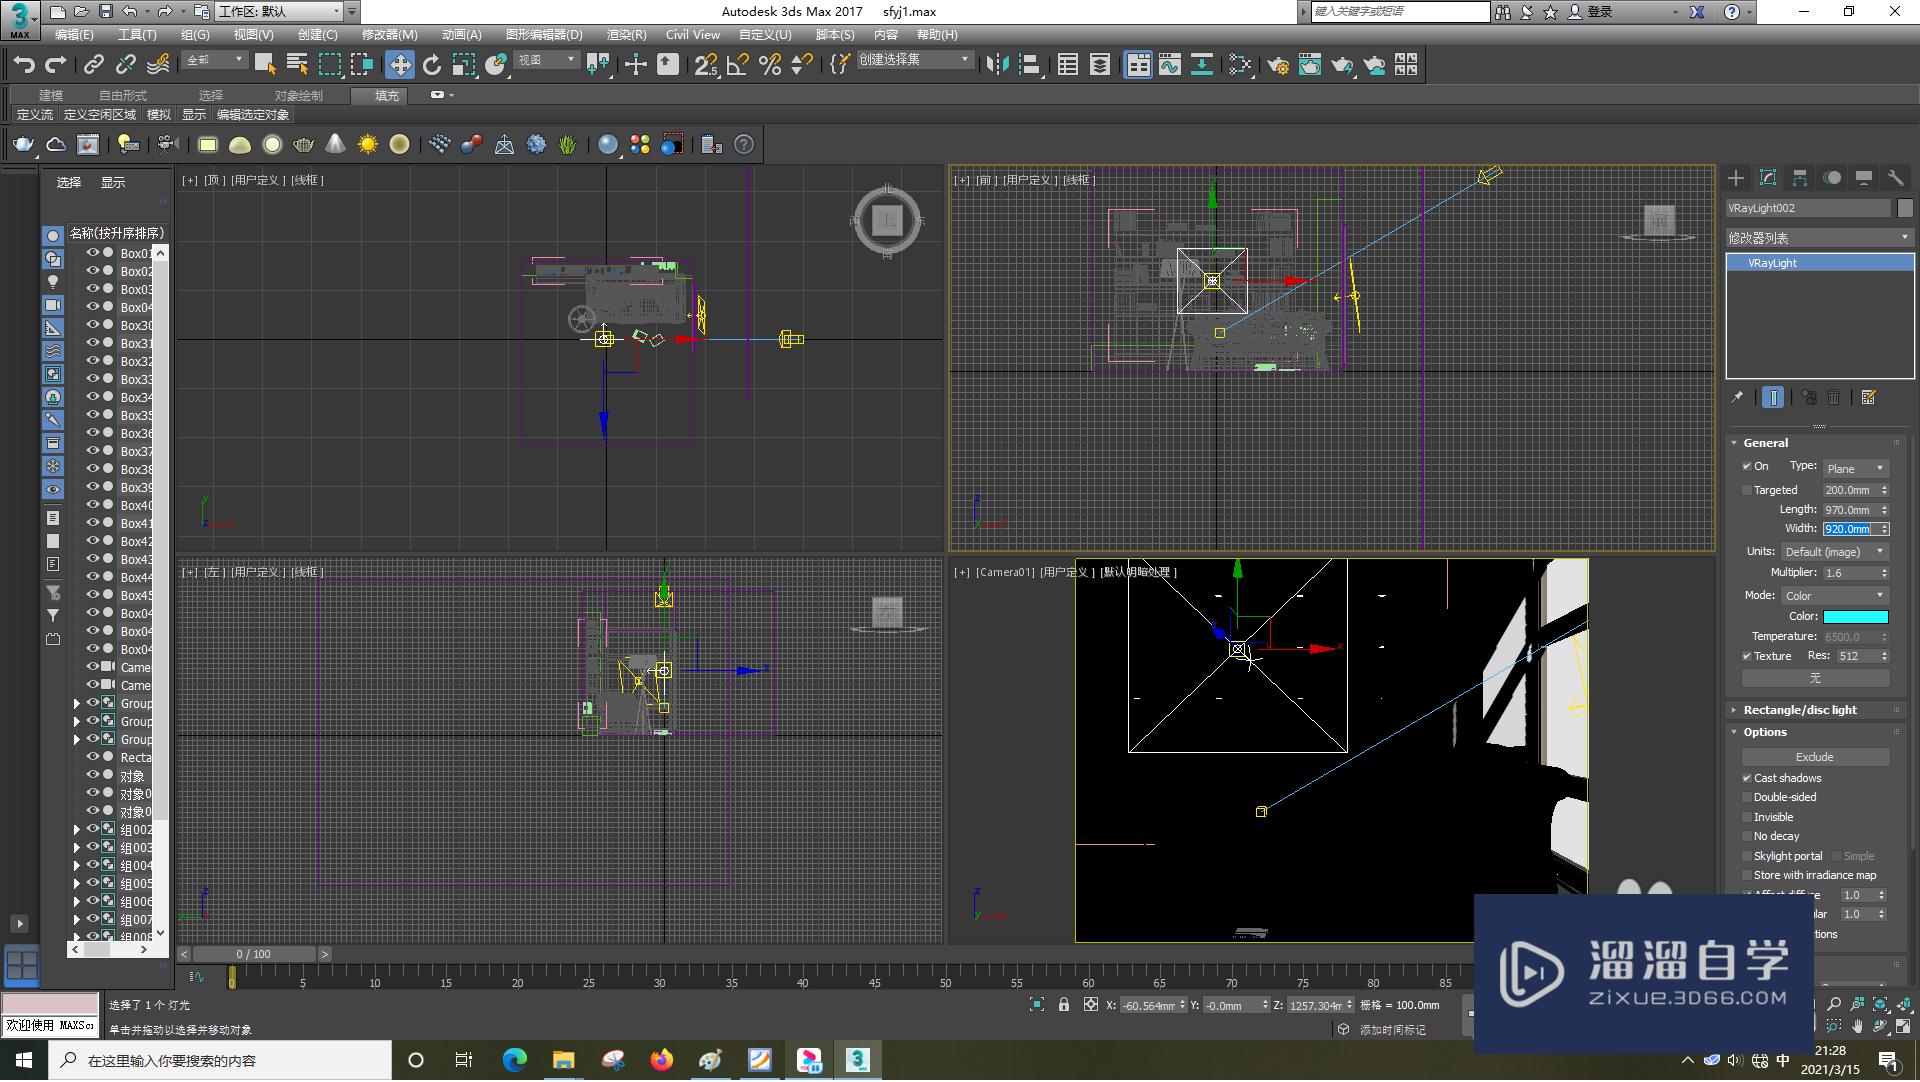Toggle the Angle Snap icon
Image resolution: width=1920 pixels, height=1082 pixels.
tap(738, 65)
